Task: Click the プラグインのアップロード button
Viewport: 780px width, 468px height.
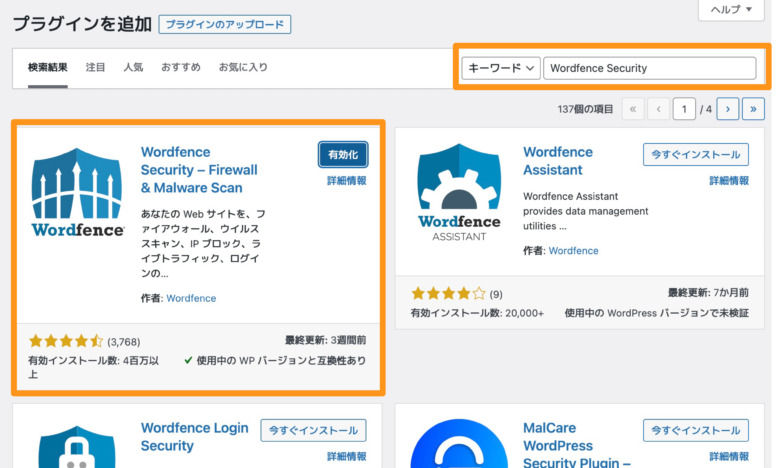Action: 225,24
